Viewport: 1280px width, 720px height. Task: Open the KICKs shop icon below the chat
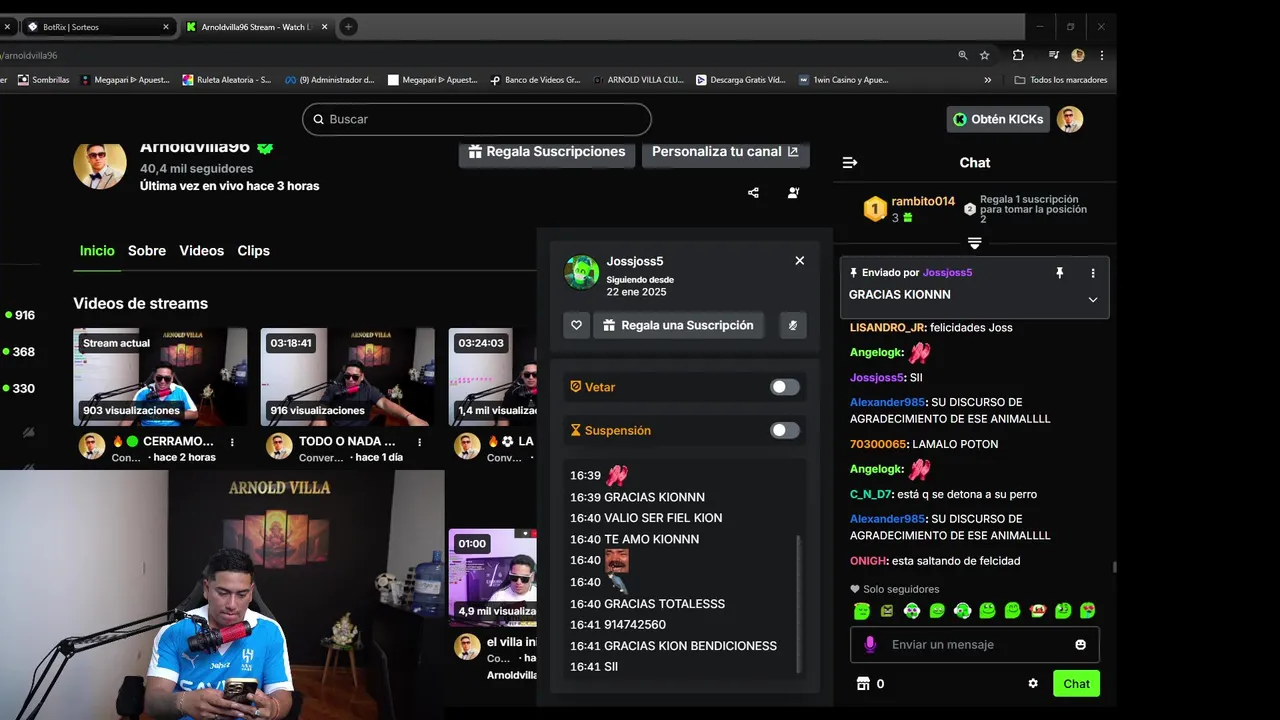[x=863, y=684]
